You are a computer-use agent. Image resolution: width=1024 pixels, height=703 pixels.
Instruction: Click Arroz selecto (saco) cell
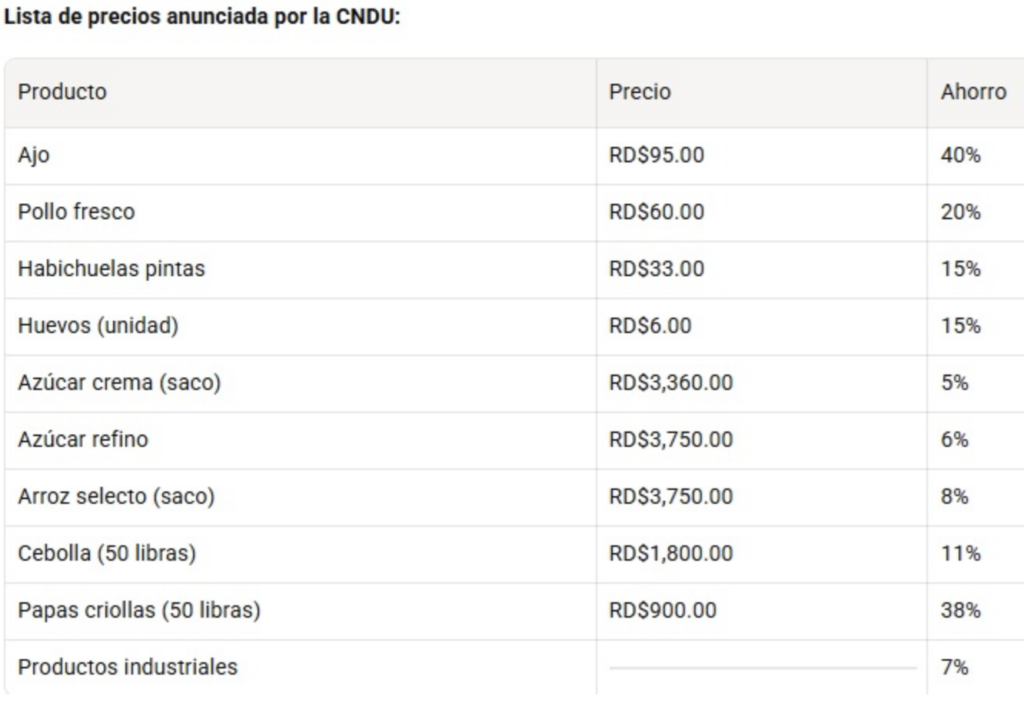click(x=116, y=496)
